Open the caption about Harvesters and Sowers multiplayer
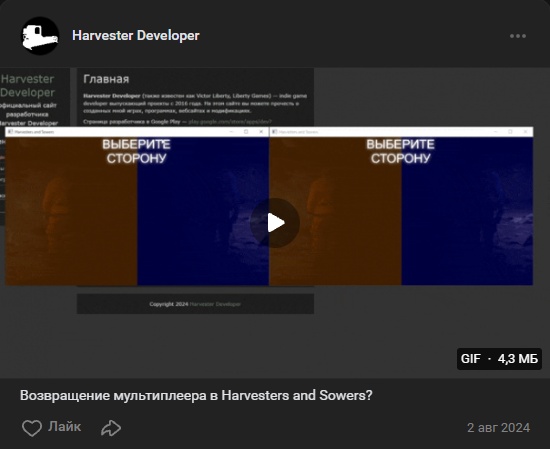 196,395
